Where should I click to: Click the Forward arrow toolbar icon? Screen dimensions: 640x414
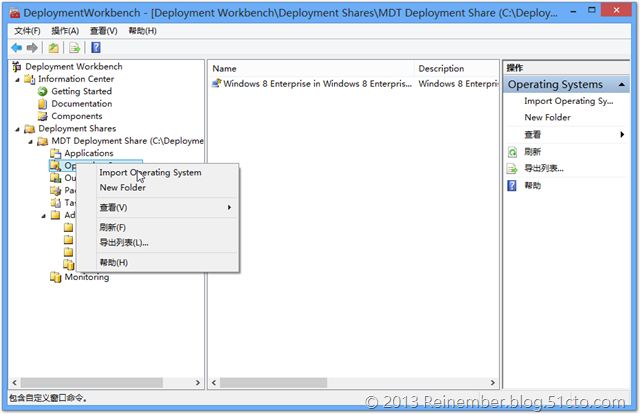click(32, 48)
